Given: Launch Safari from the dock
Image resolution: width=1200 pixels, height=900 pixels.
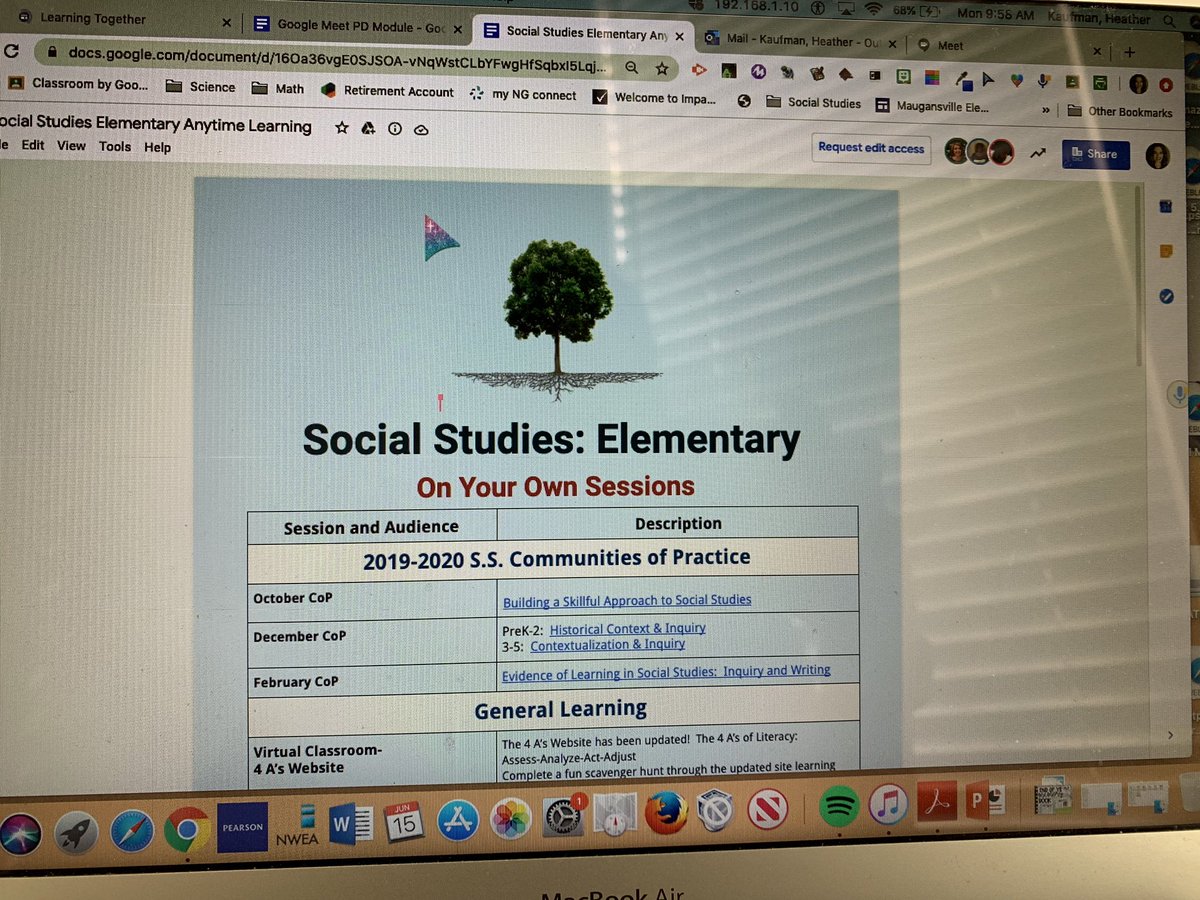Looking at the screenshot, I should [132, 829].
